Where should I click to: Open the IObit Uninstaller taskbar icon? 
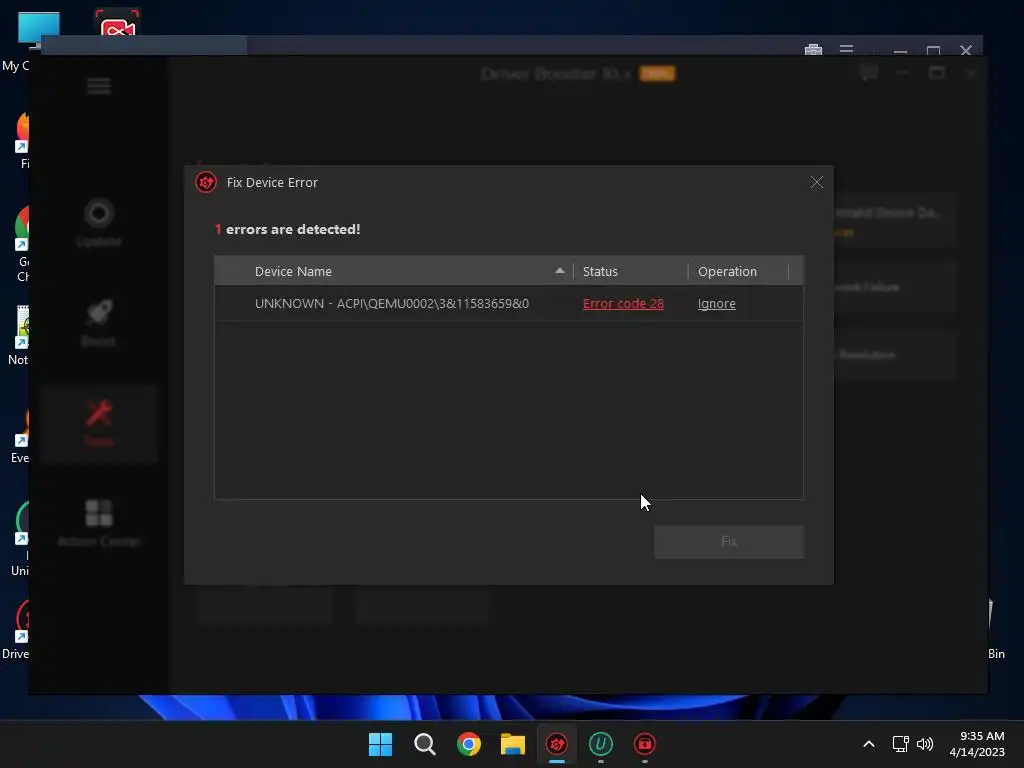point(601,744)
